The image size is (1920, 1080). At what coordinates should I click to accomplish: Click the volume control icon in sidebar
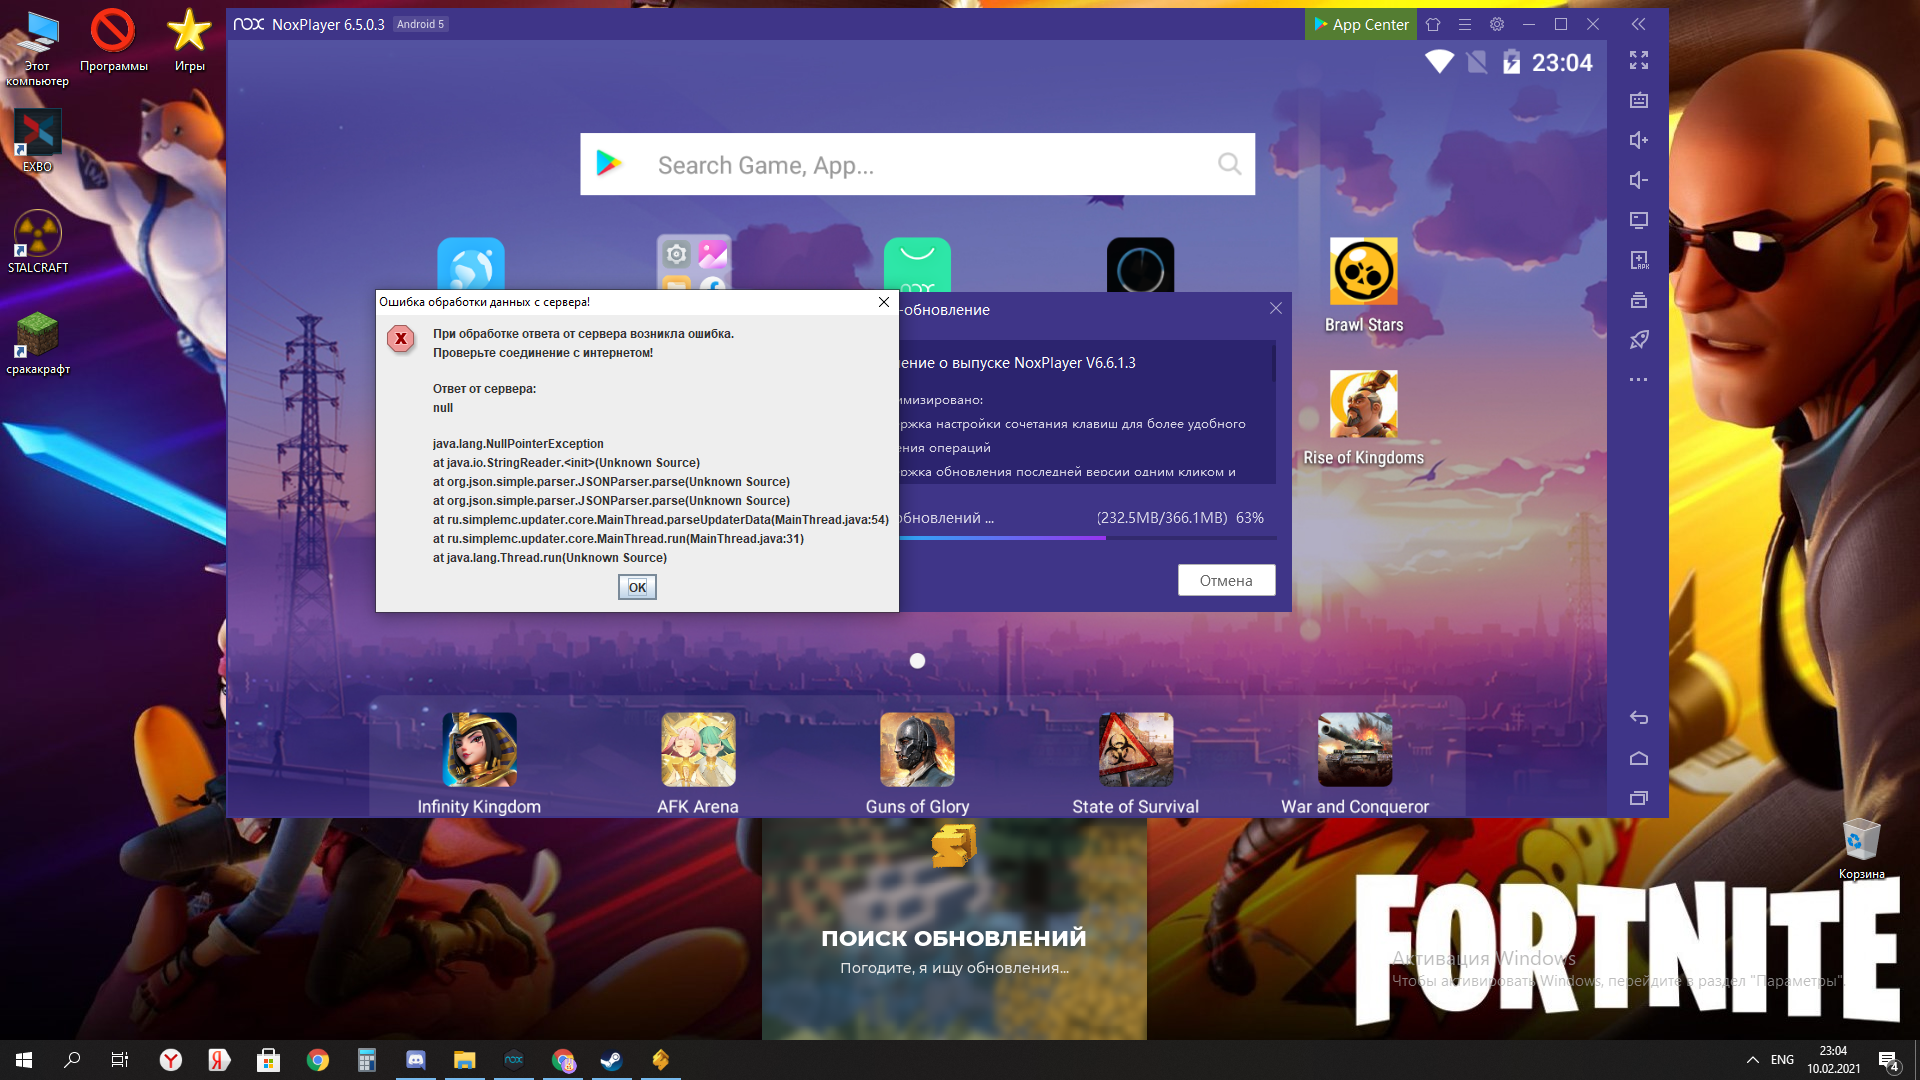pos(1638,138)
